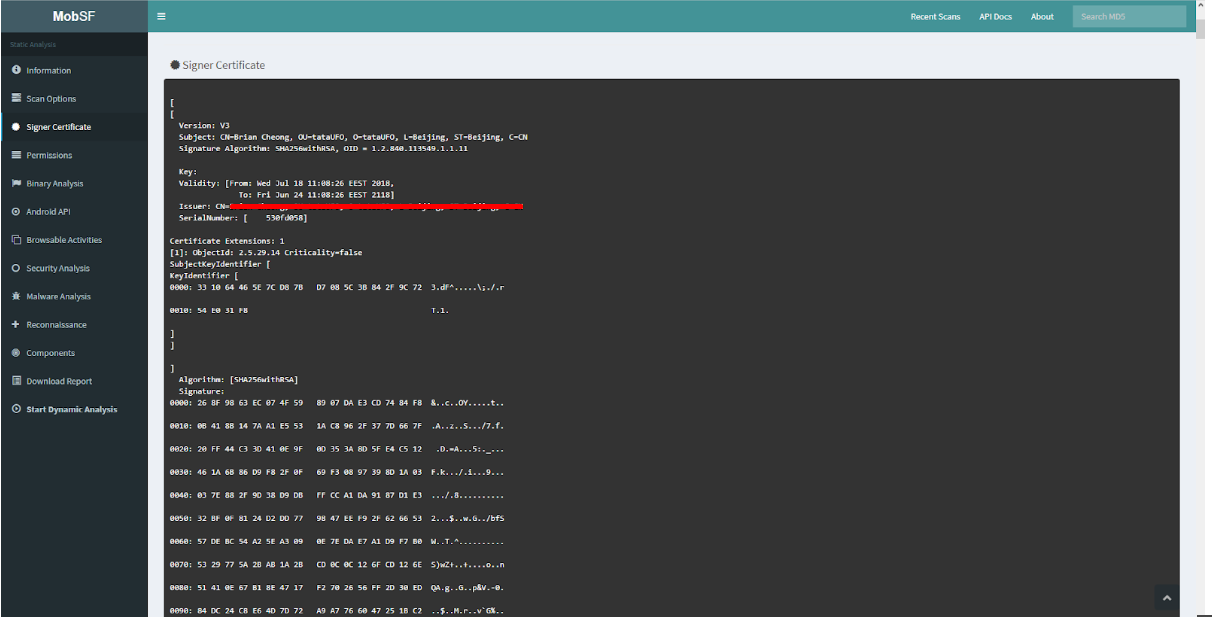Click the Signer Certificate circle icon
The height and width of the screenshot is (617, 1212).
[x=16, y=127]
